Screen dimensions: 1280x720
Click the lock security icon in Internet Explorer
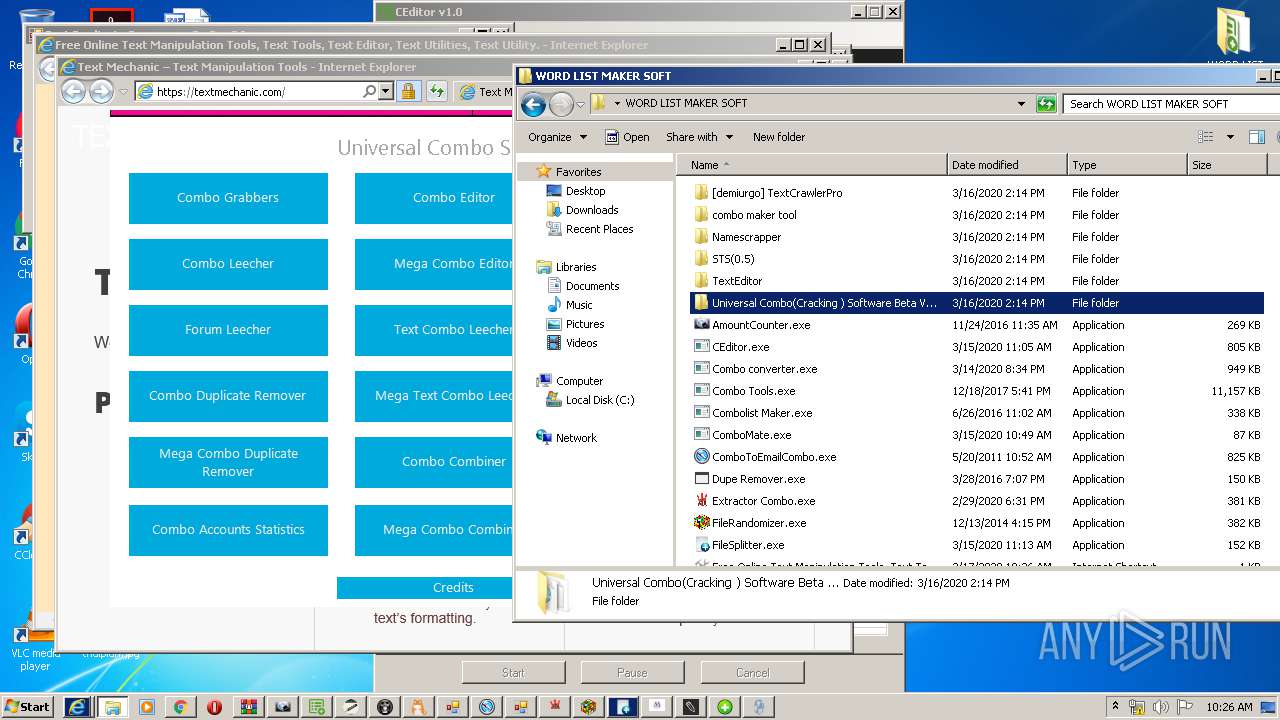408,91
